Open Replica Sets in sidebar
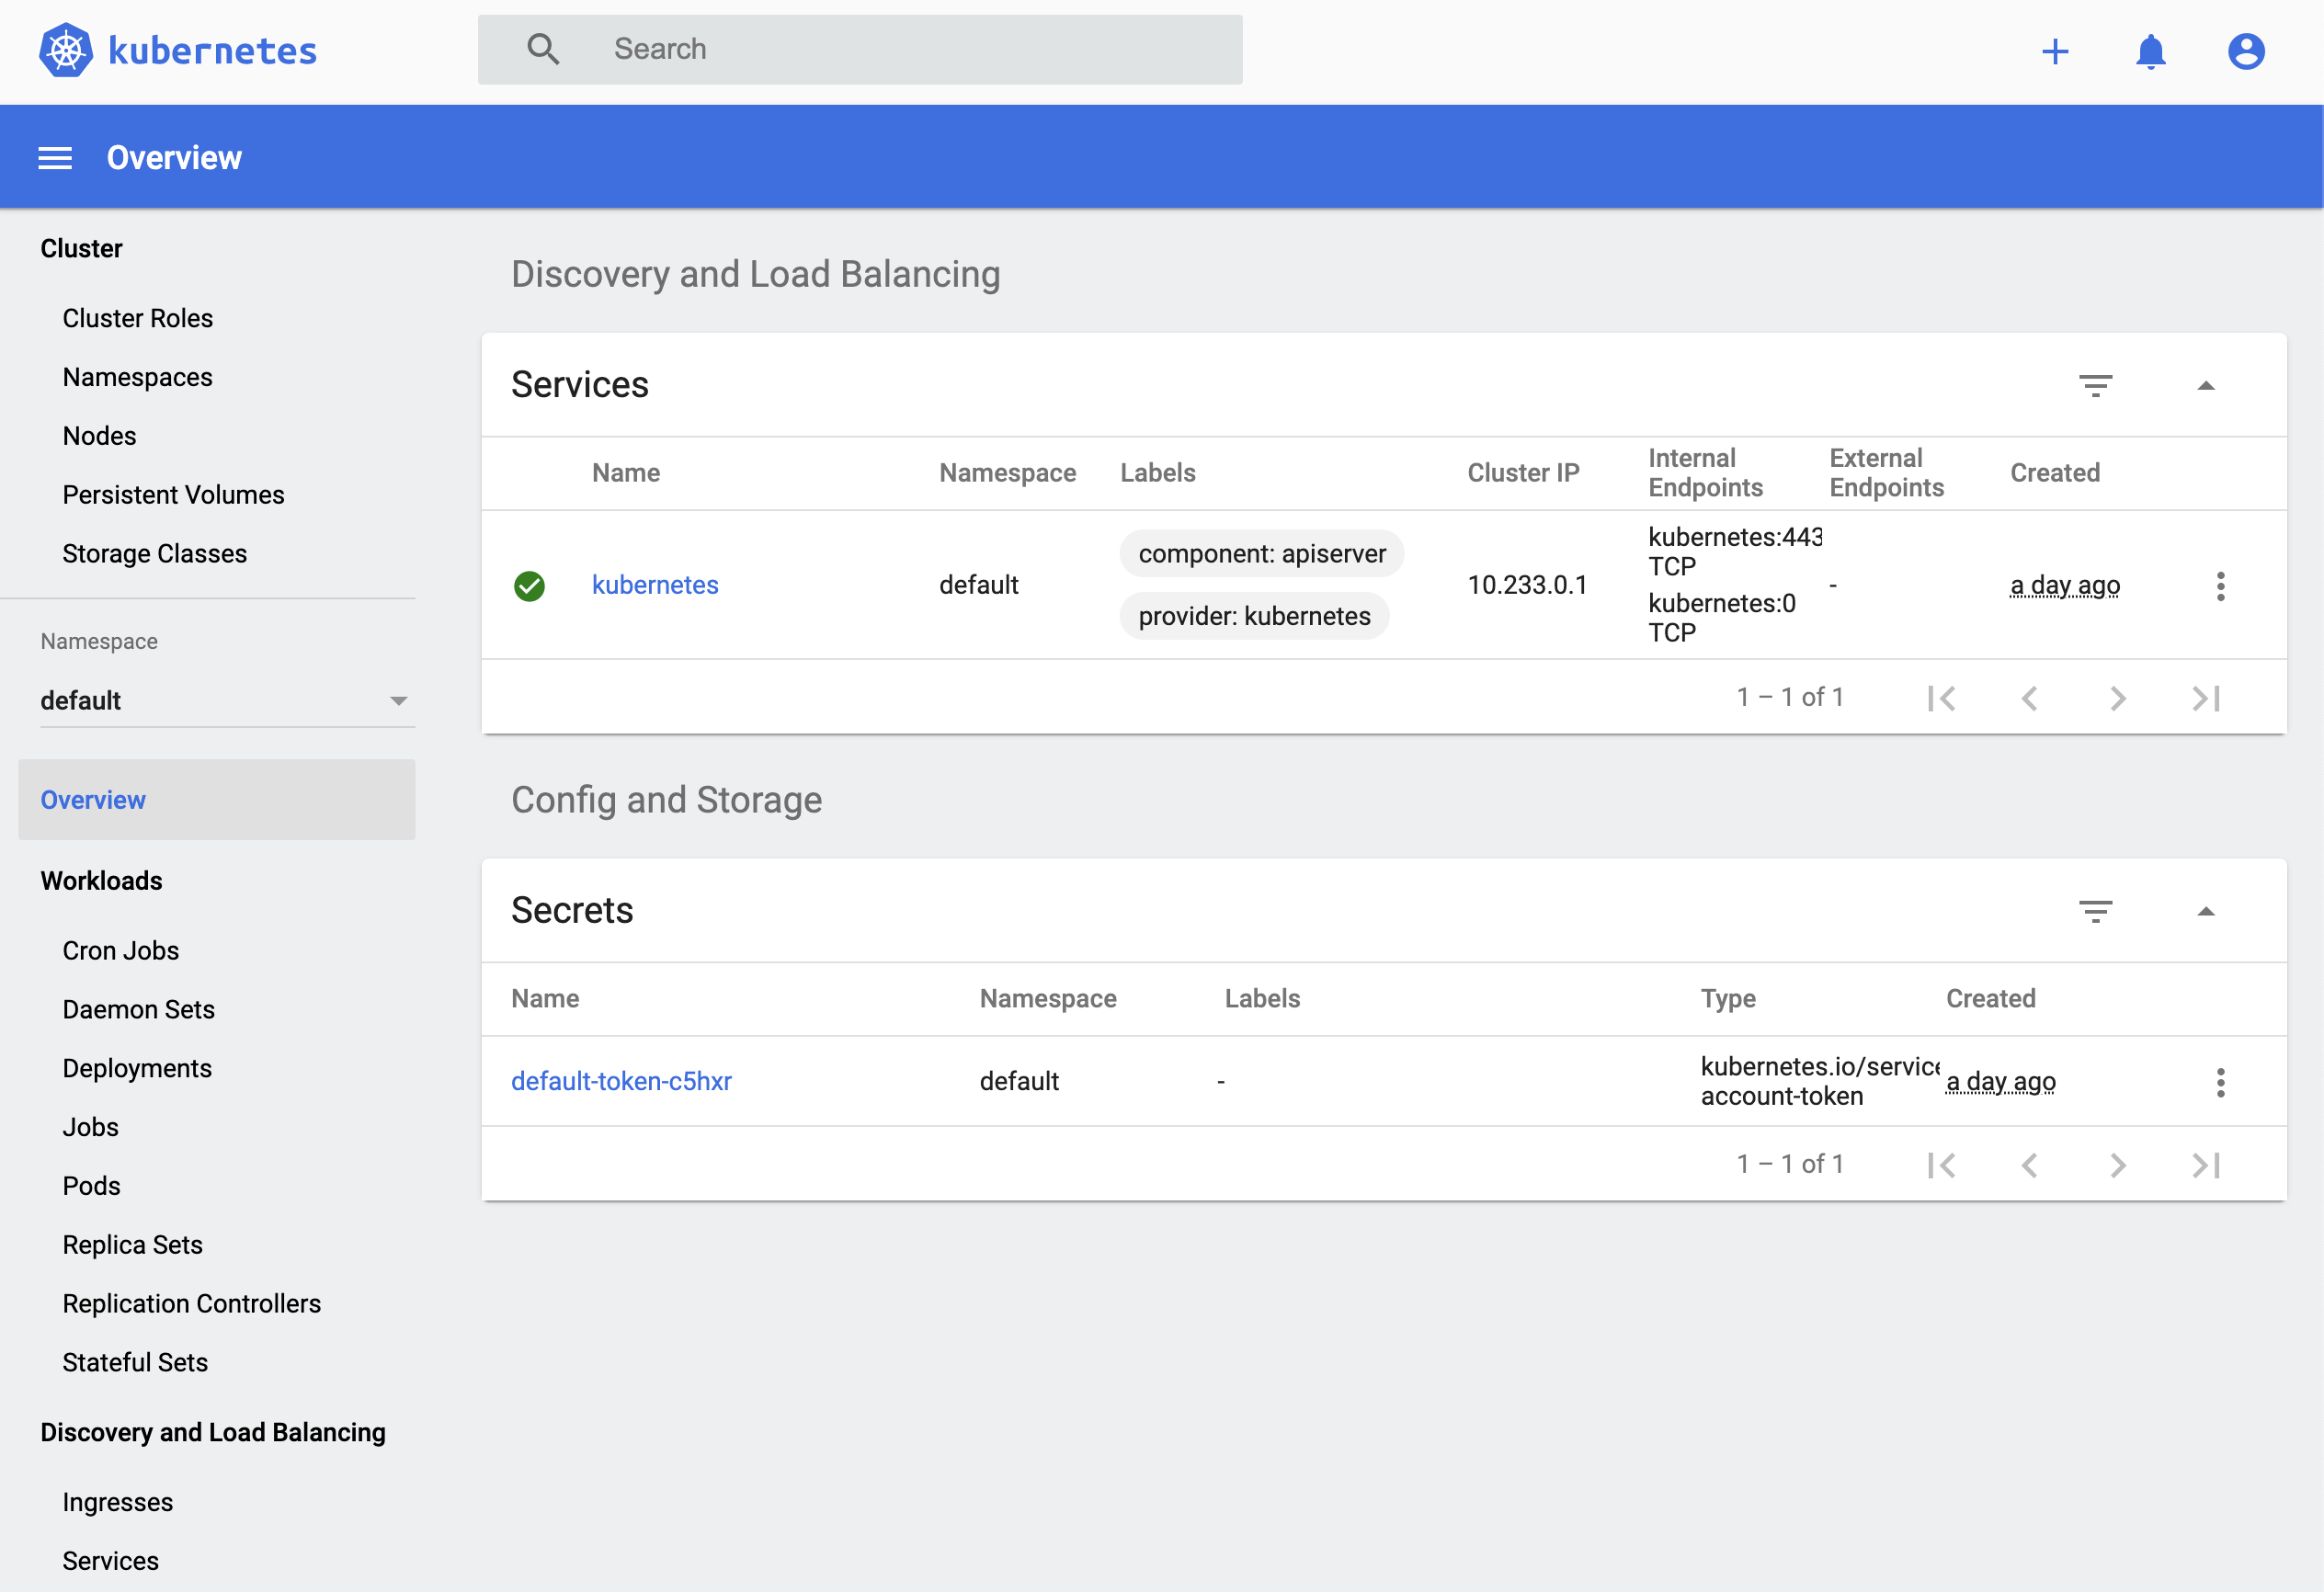The width and height of the screenshot is (2324, 1592). tap(133, 1245)
